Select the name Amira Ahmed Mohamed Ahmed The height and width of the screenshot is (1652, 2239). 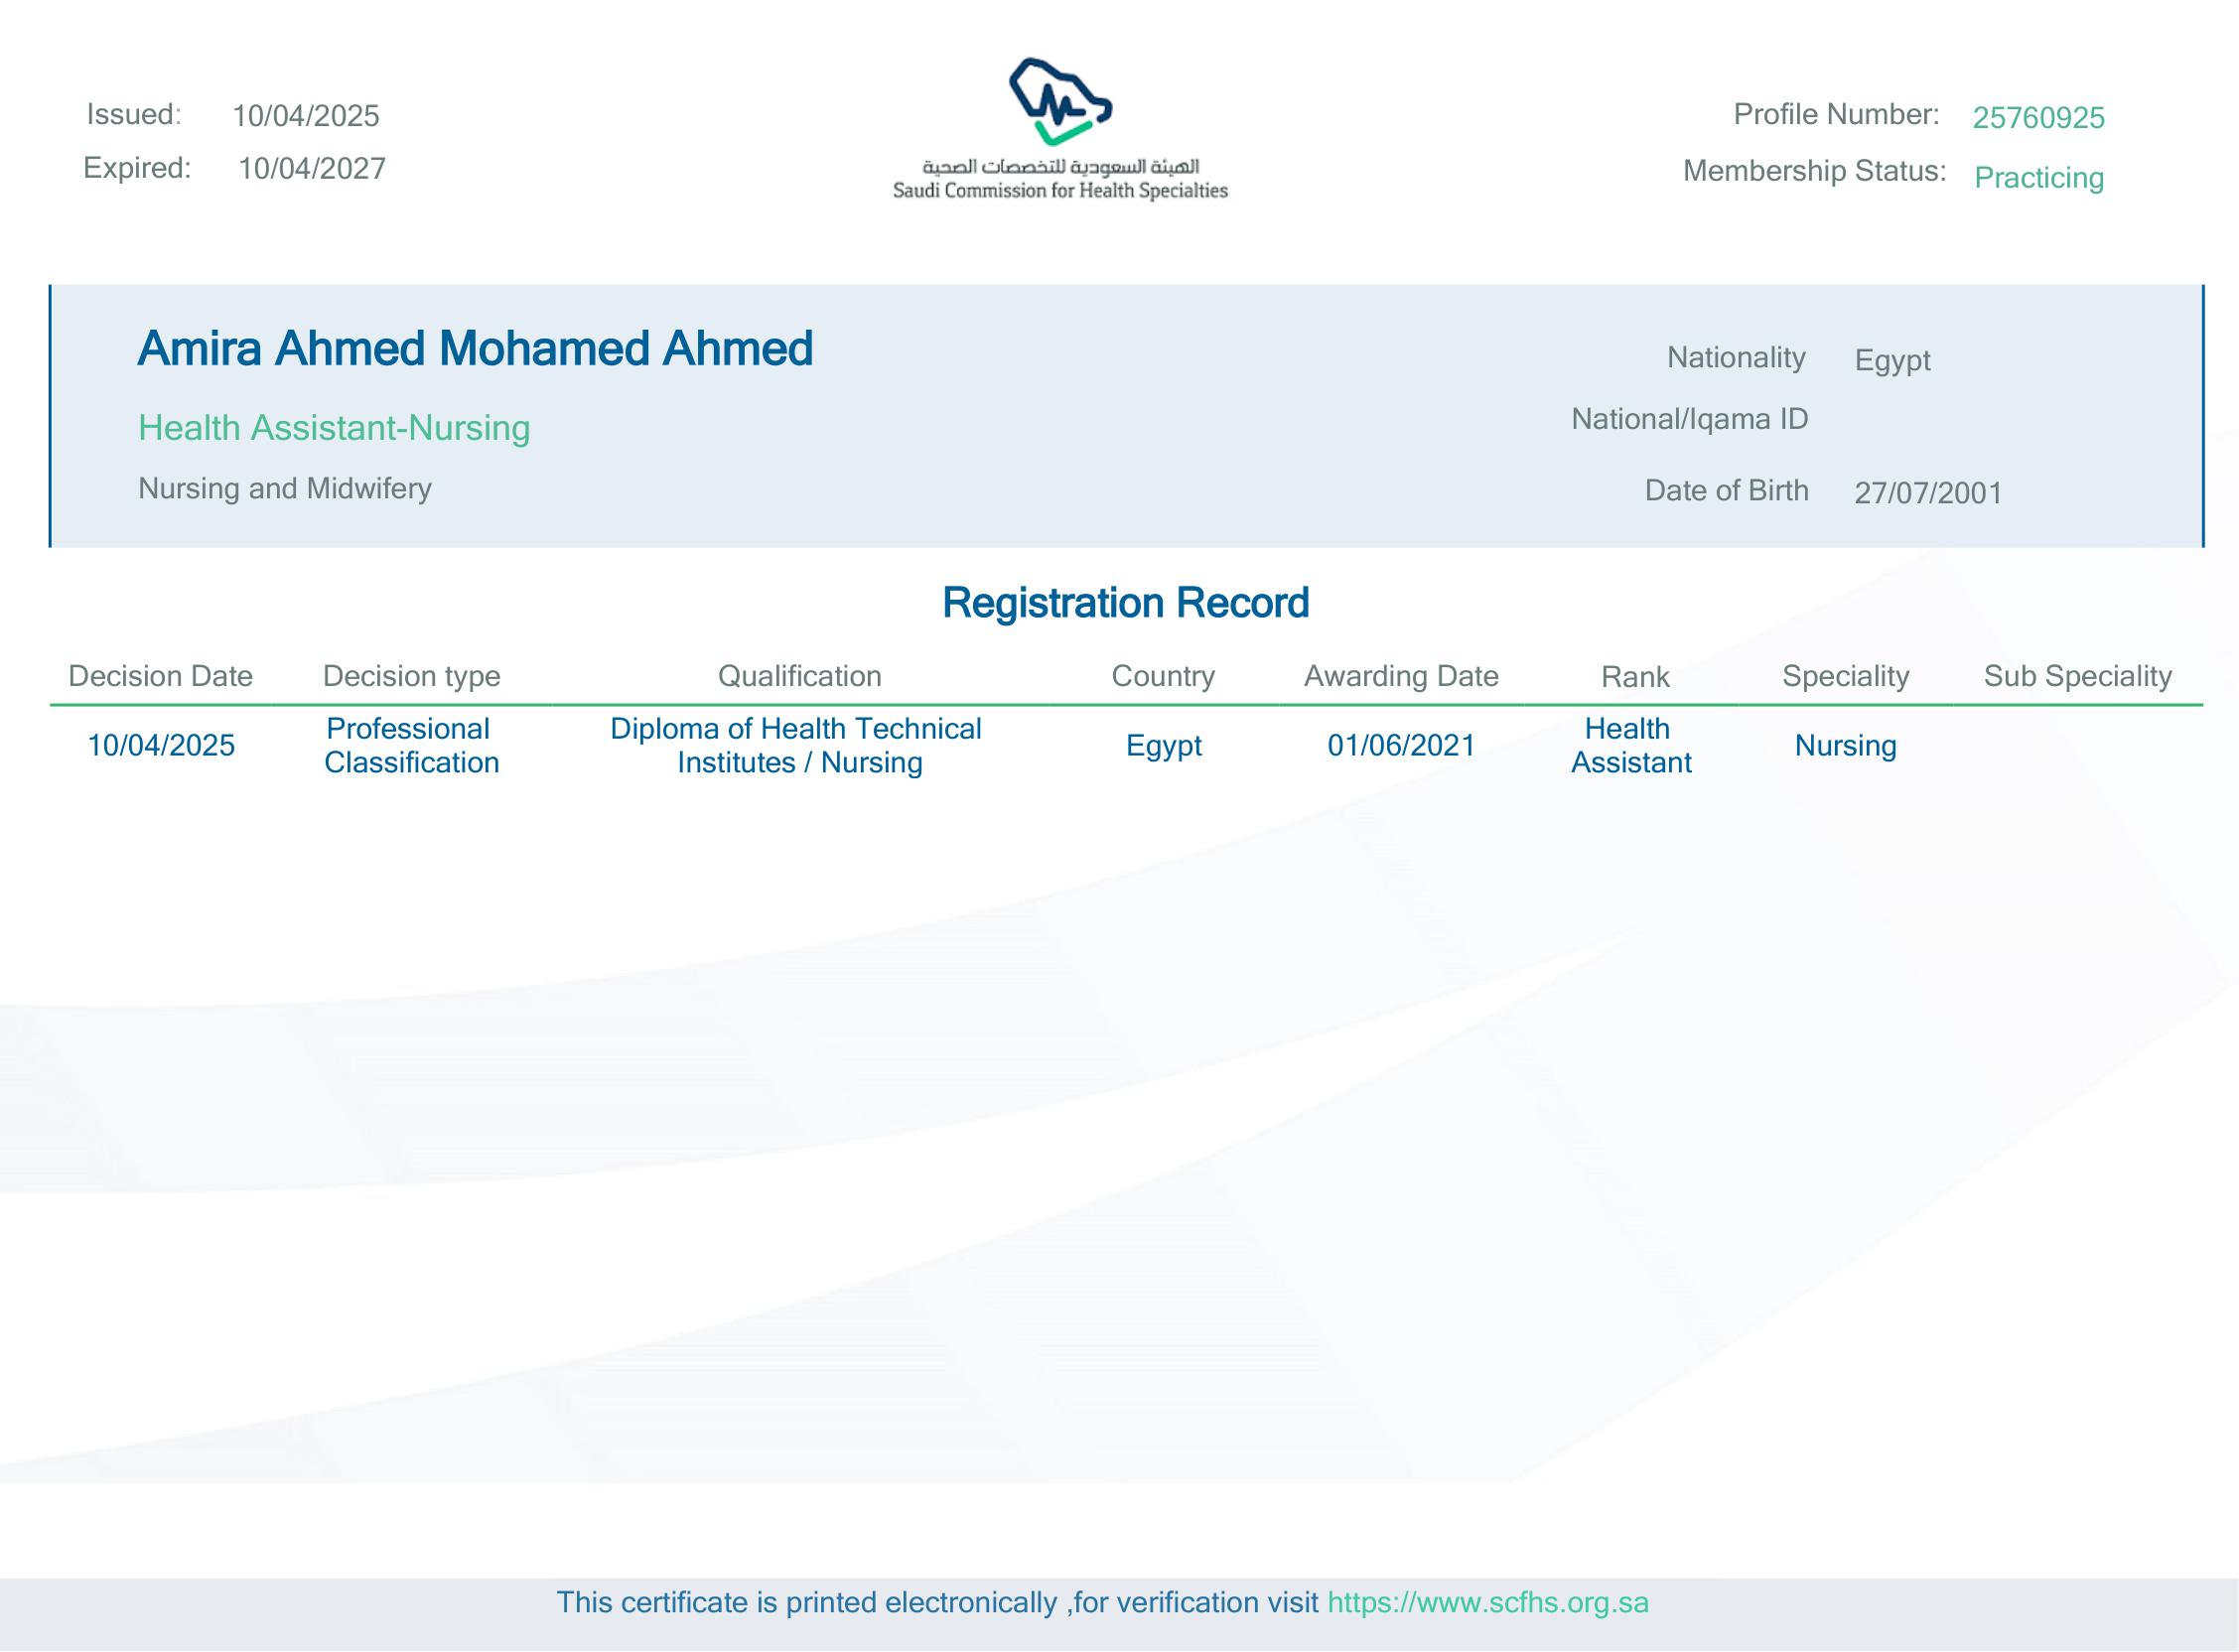(475, 349)
